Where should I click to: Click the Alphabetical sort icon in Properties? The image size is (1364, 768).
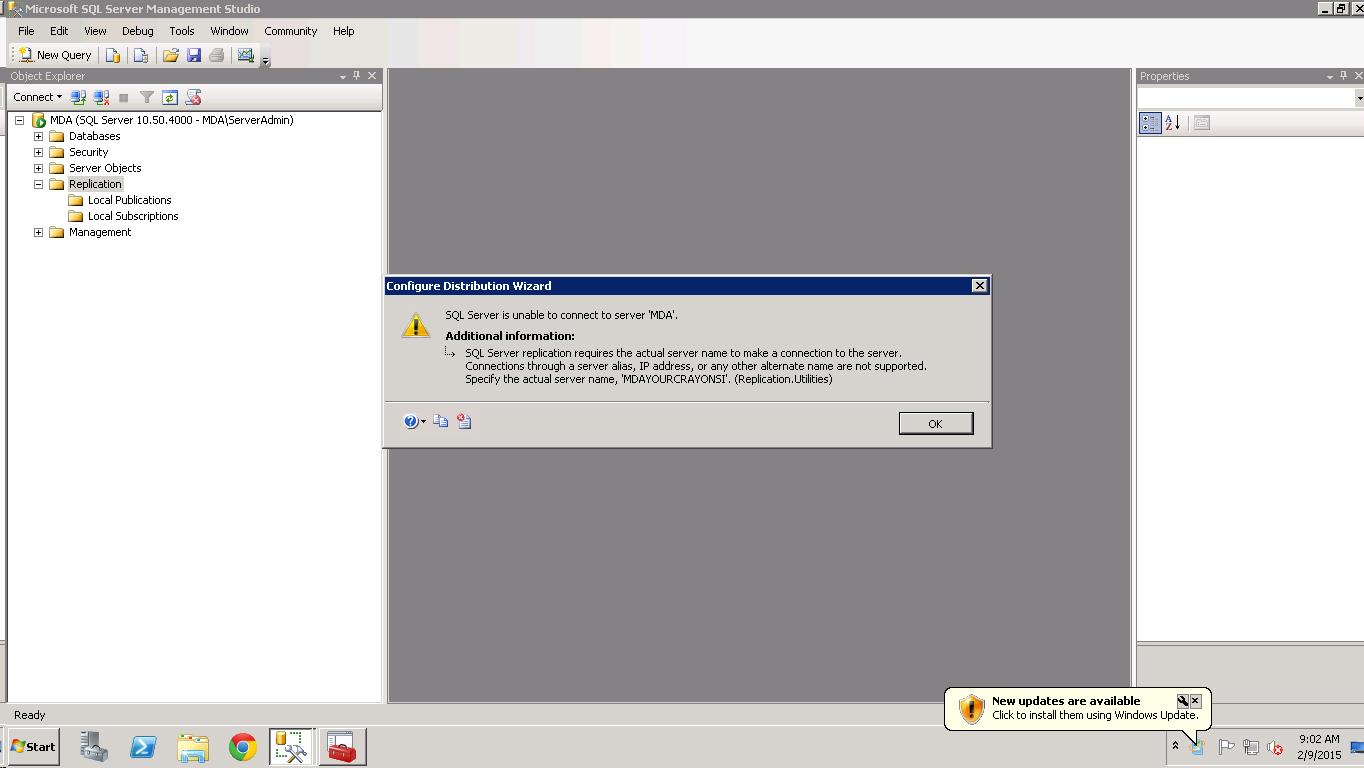(x=1173, y=122)
